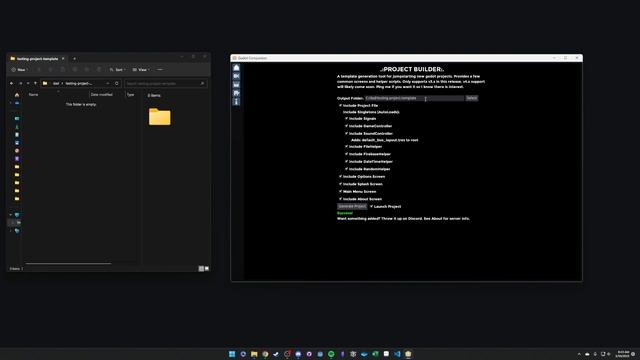Open the address bar history dropdown
Screen dimensions: 640x360
[108, 83]
